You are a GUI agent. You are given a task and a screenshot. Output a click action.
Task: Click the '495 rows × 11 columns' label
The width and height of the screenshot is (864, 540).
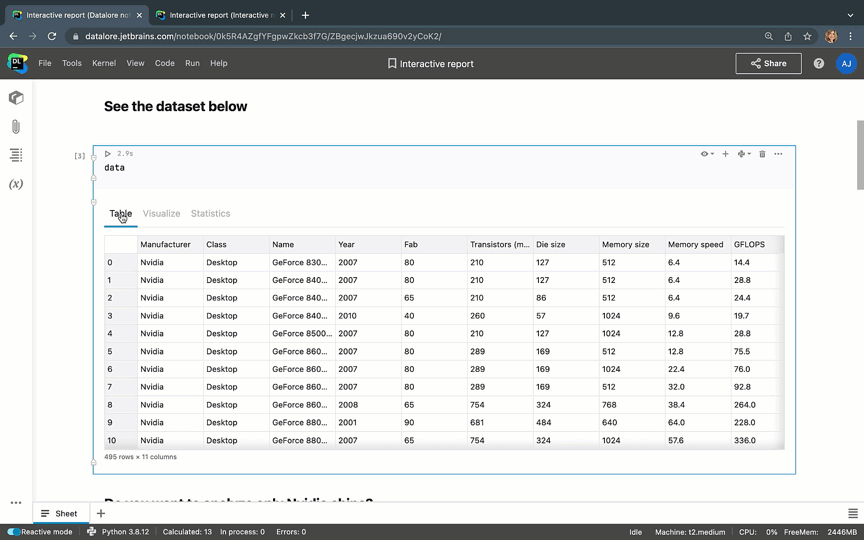coord(141,457)
